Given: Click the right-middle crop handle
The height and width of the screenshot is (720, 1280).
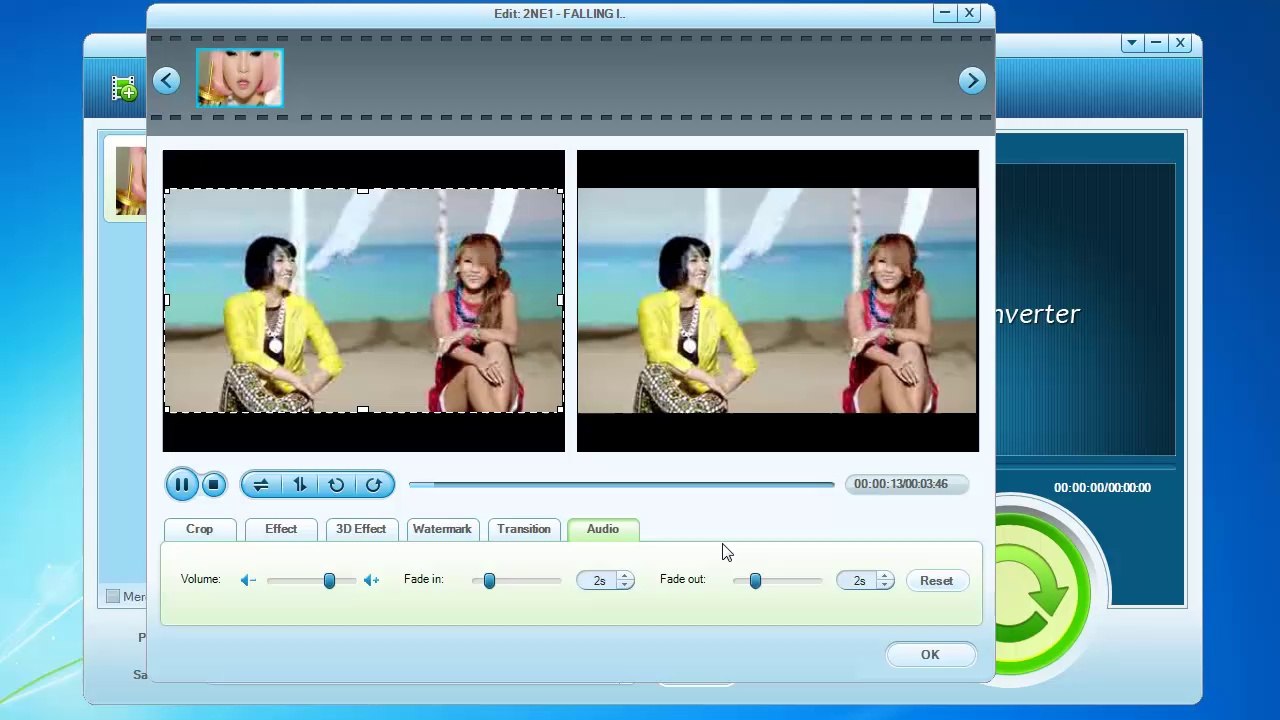Looking at the screenshot, I should click(x=561, y=300).
